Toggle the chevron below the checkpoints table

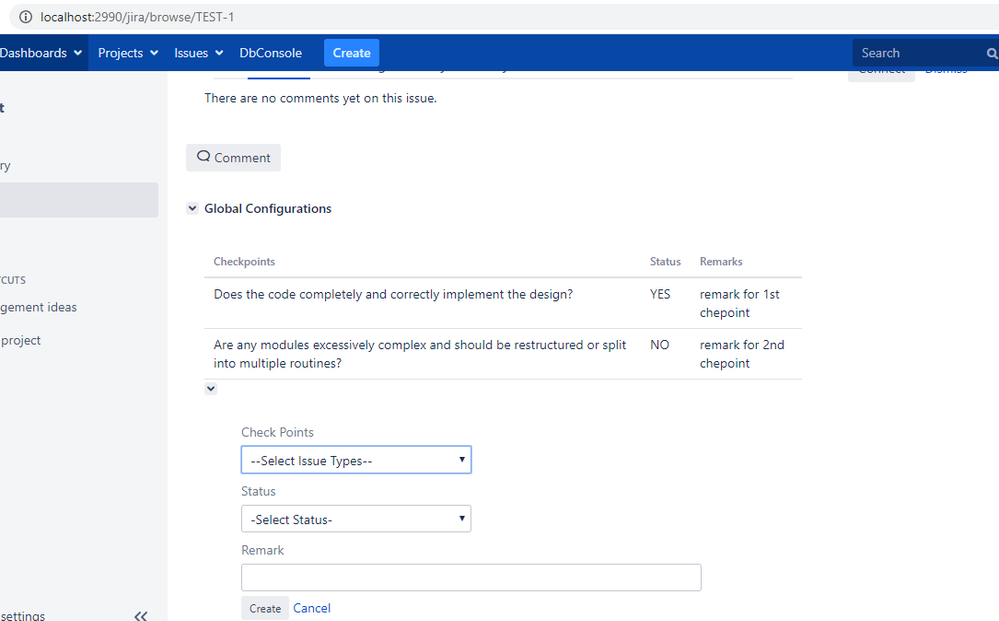tap(211, 389)
